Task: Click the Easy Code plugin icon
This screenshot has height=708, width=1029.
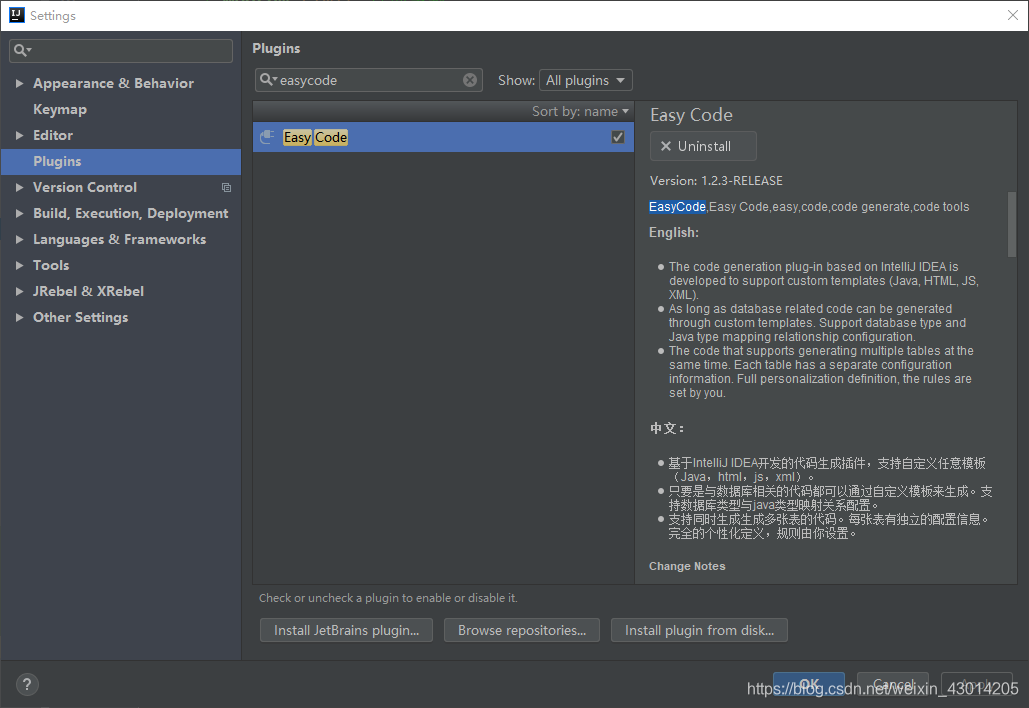Action: coord(267,137)
